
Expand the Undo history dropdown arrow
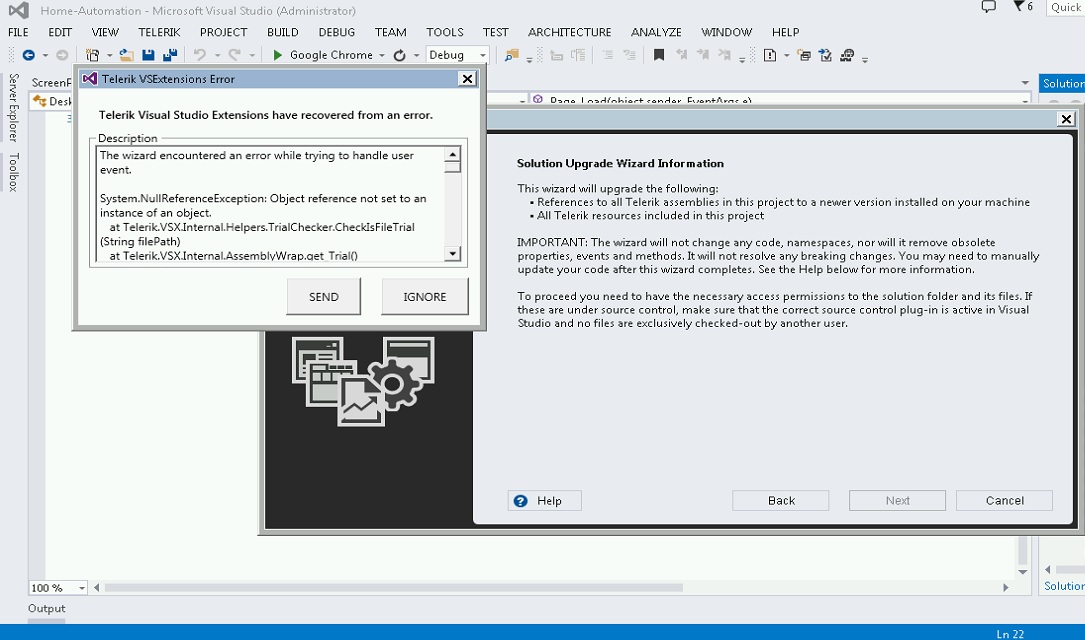[x=217, y=55]
